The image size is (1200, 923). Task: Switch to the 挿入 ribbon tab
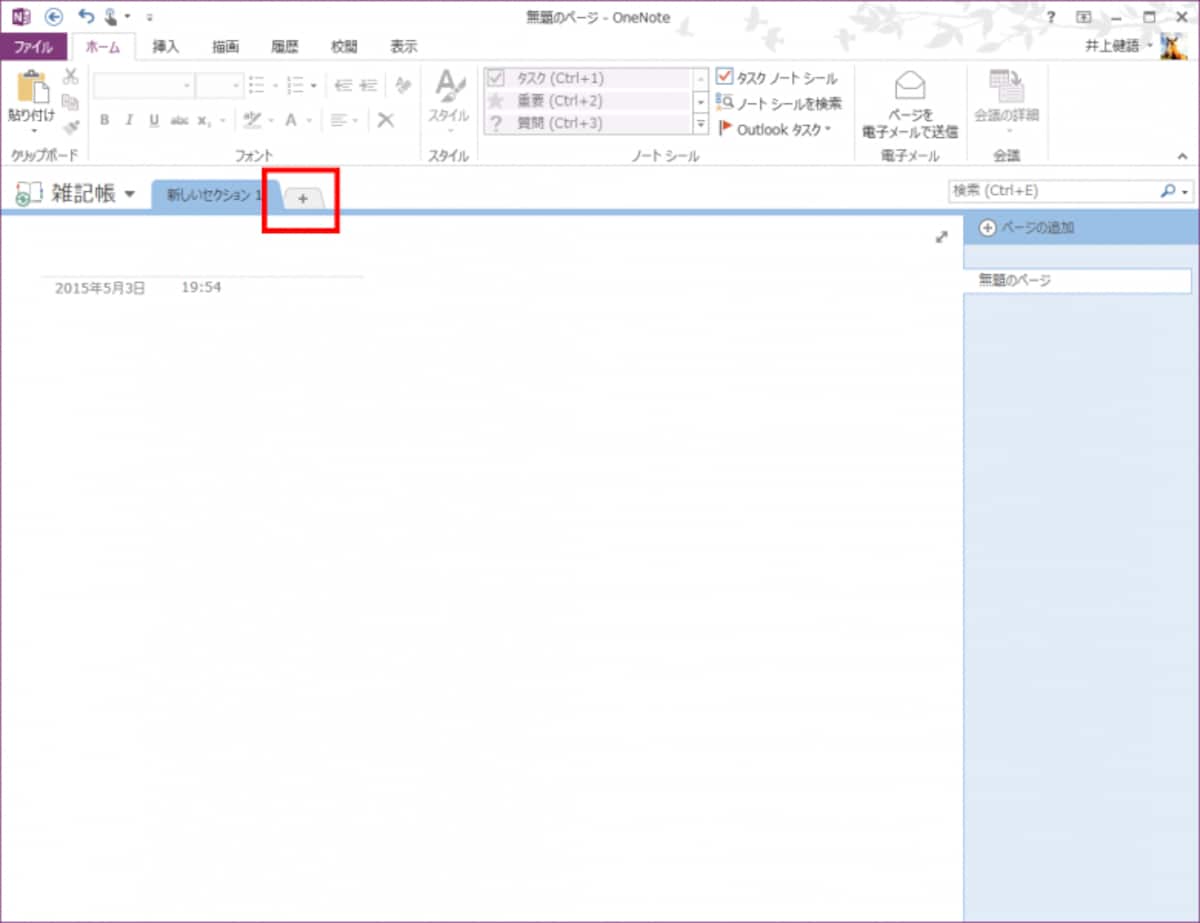point(166,47)
